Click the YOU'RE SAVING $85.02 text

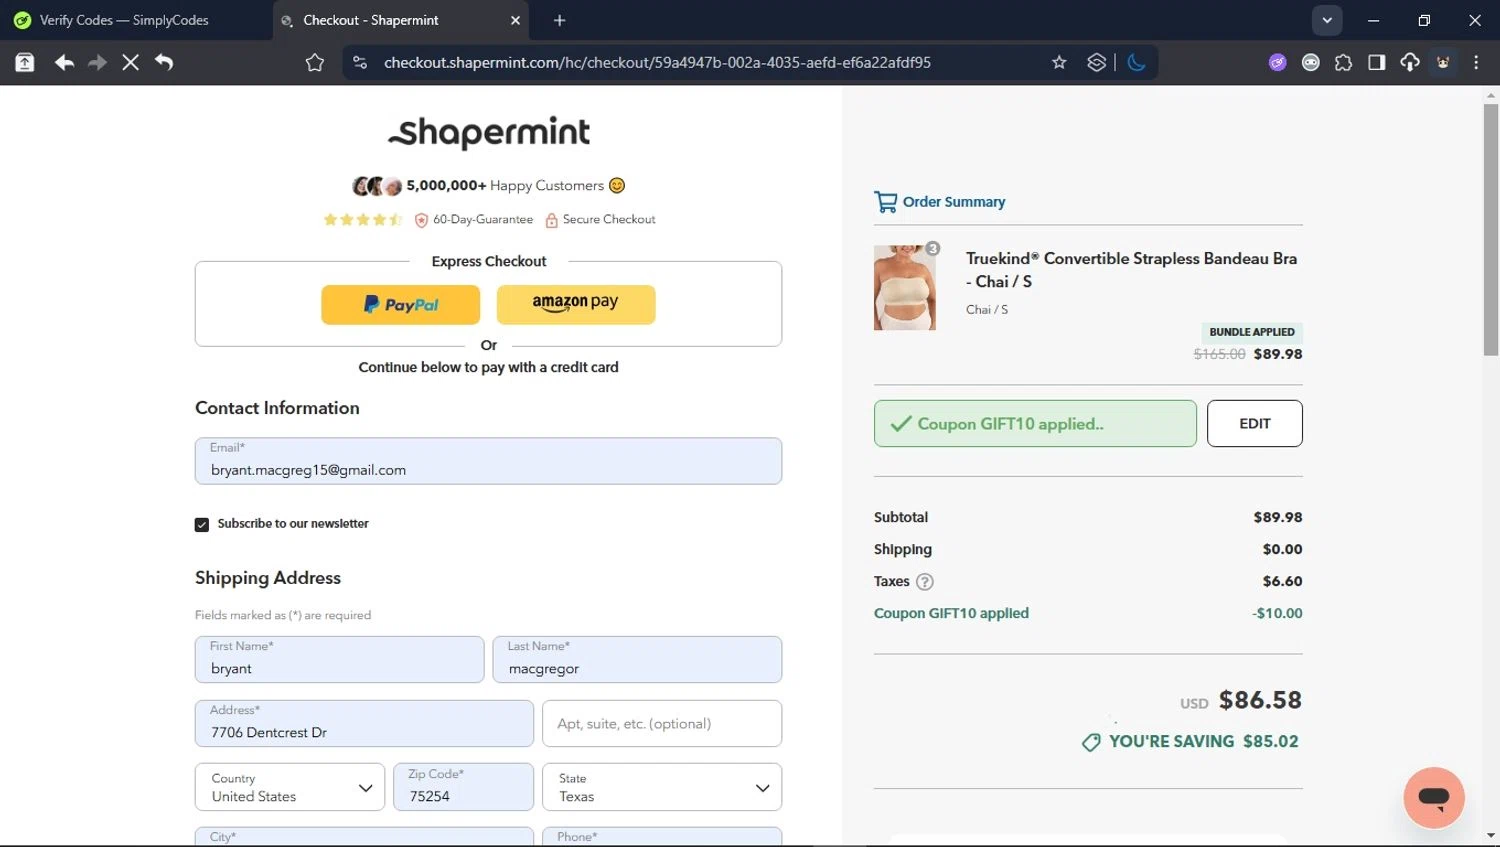click(1203, 741)
